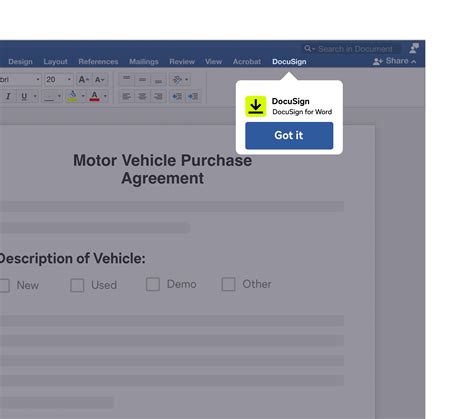The width and height of the screenshot is (474, 419).
Task: Check the New vehicle checkbox
Action: [4, 286]
